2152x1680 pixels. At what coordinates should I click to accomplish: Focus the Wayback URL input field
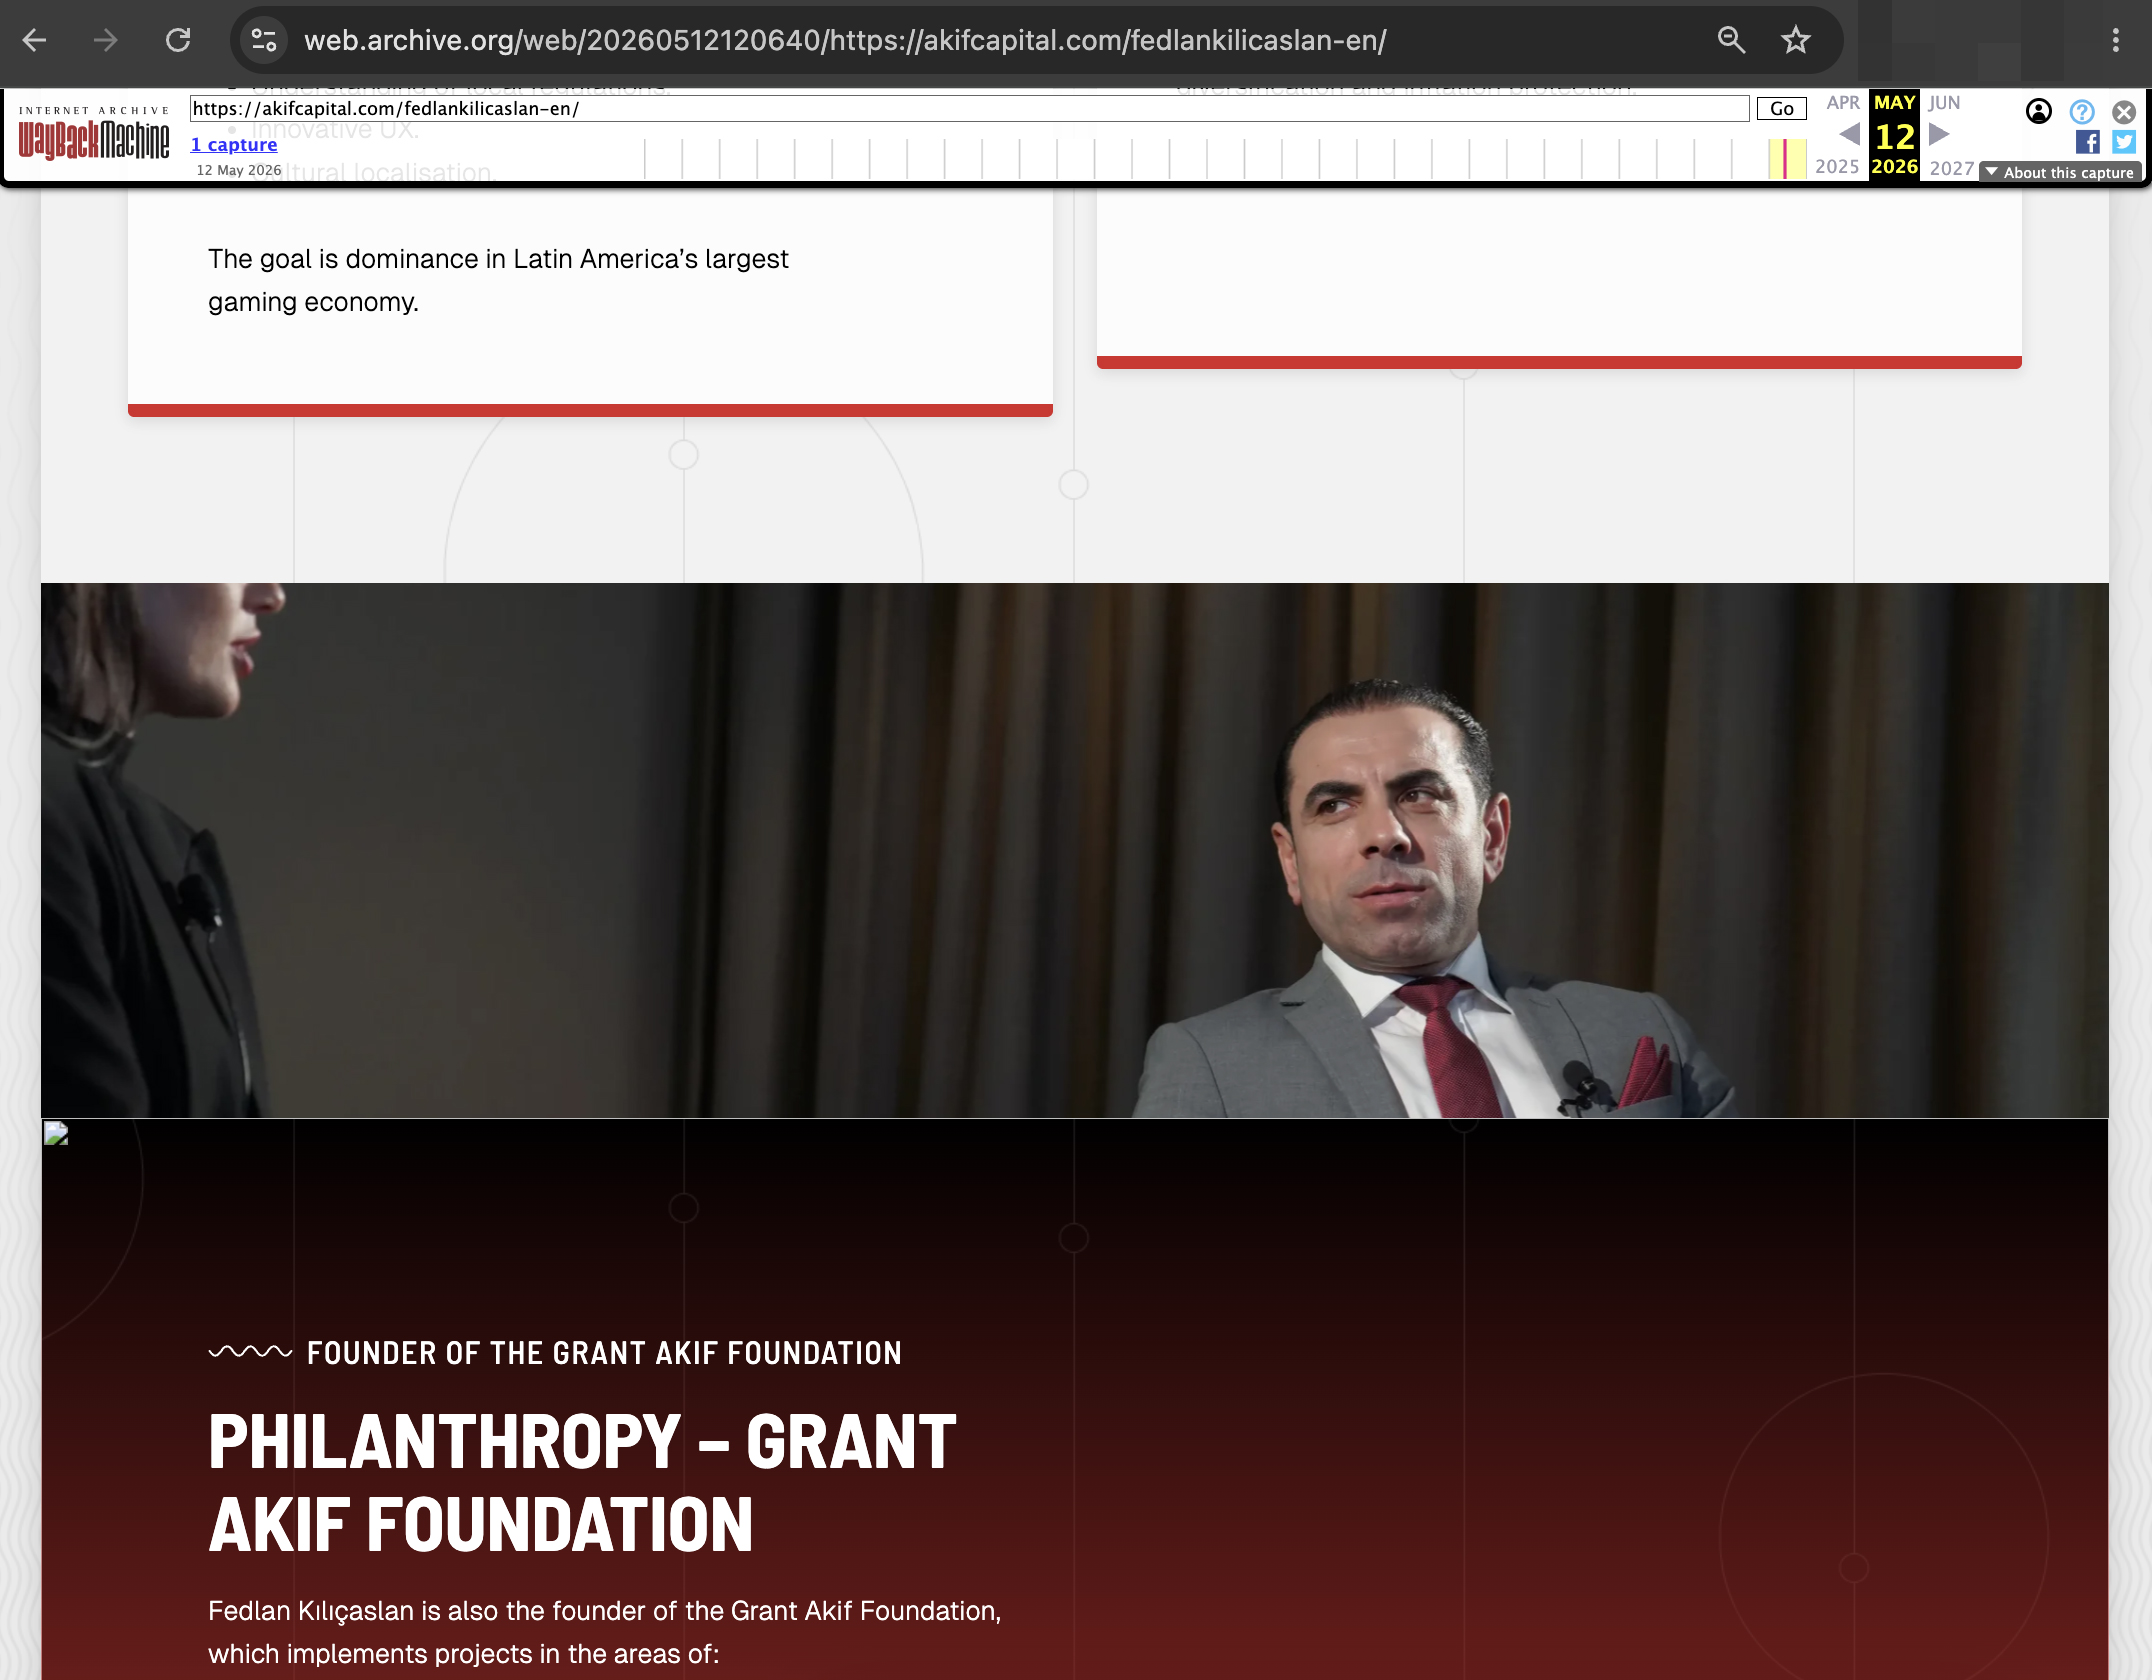[969, 109]
